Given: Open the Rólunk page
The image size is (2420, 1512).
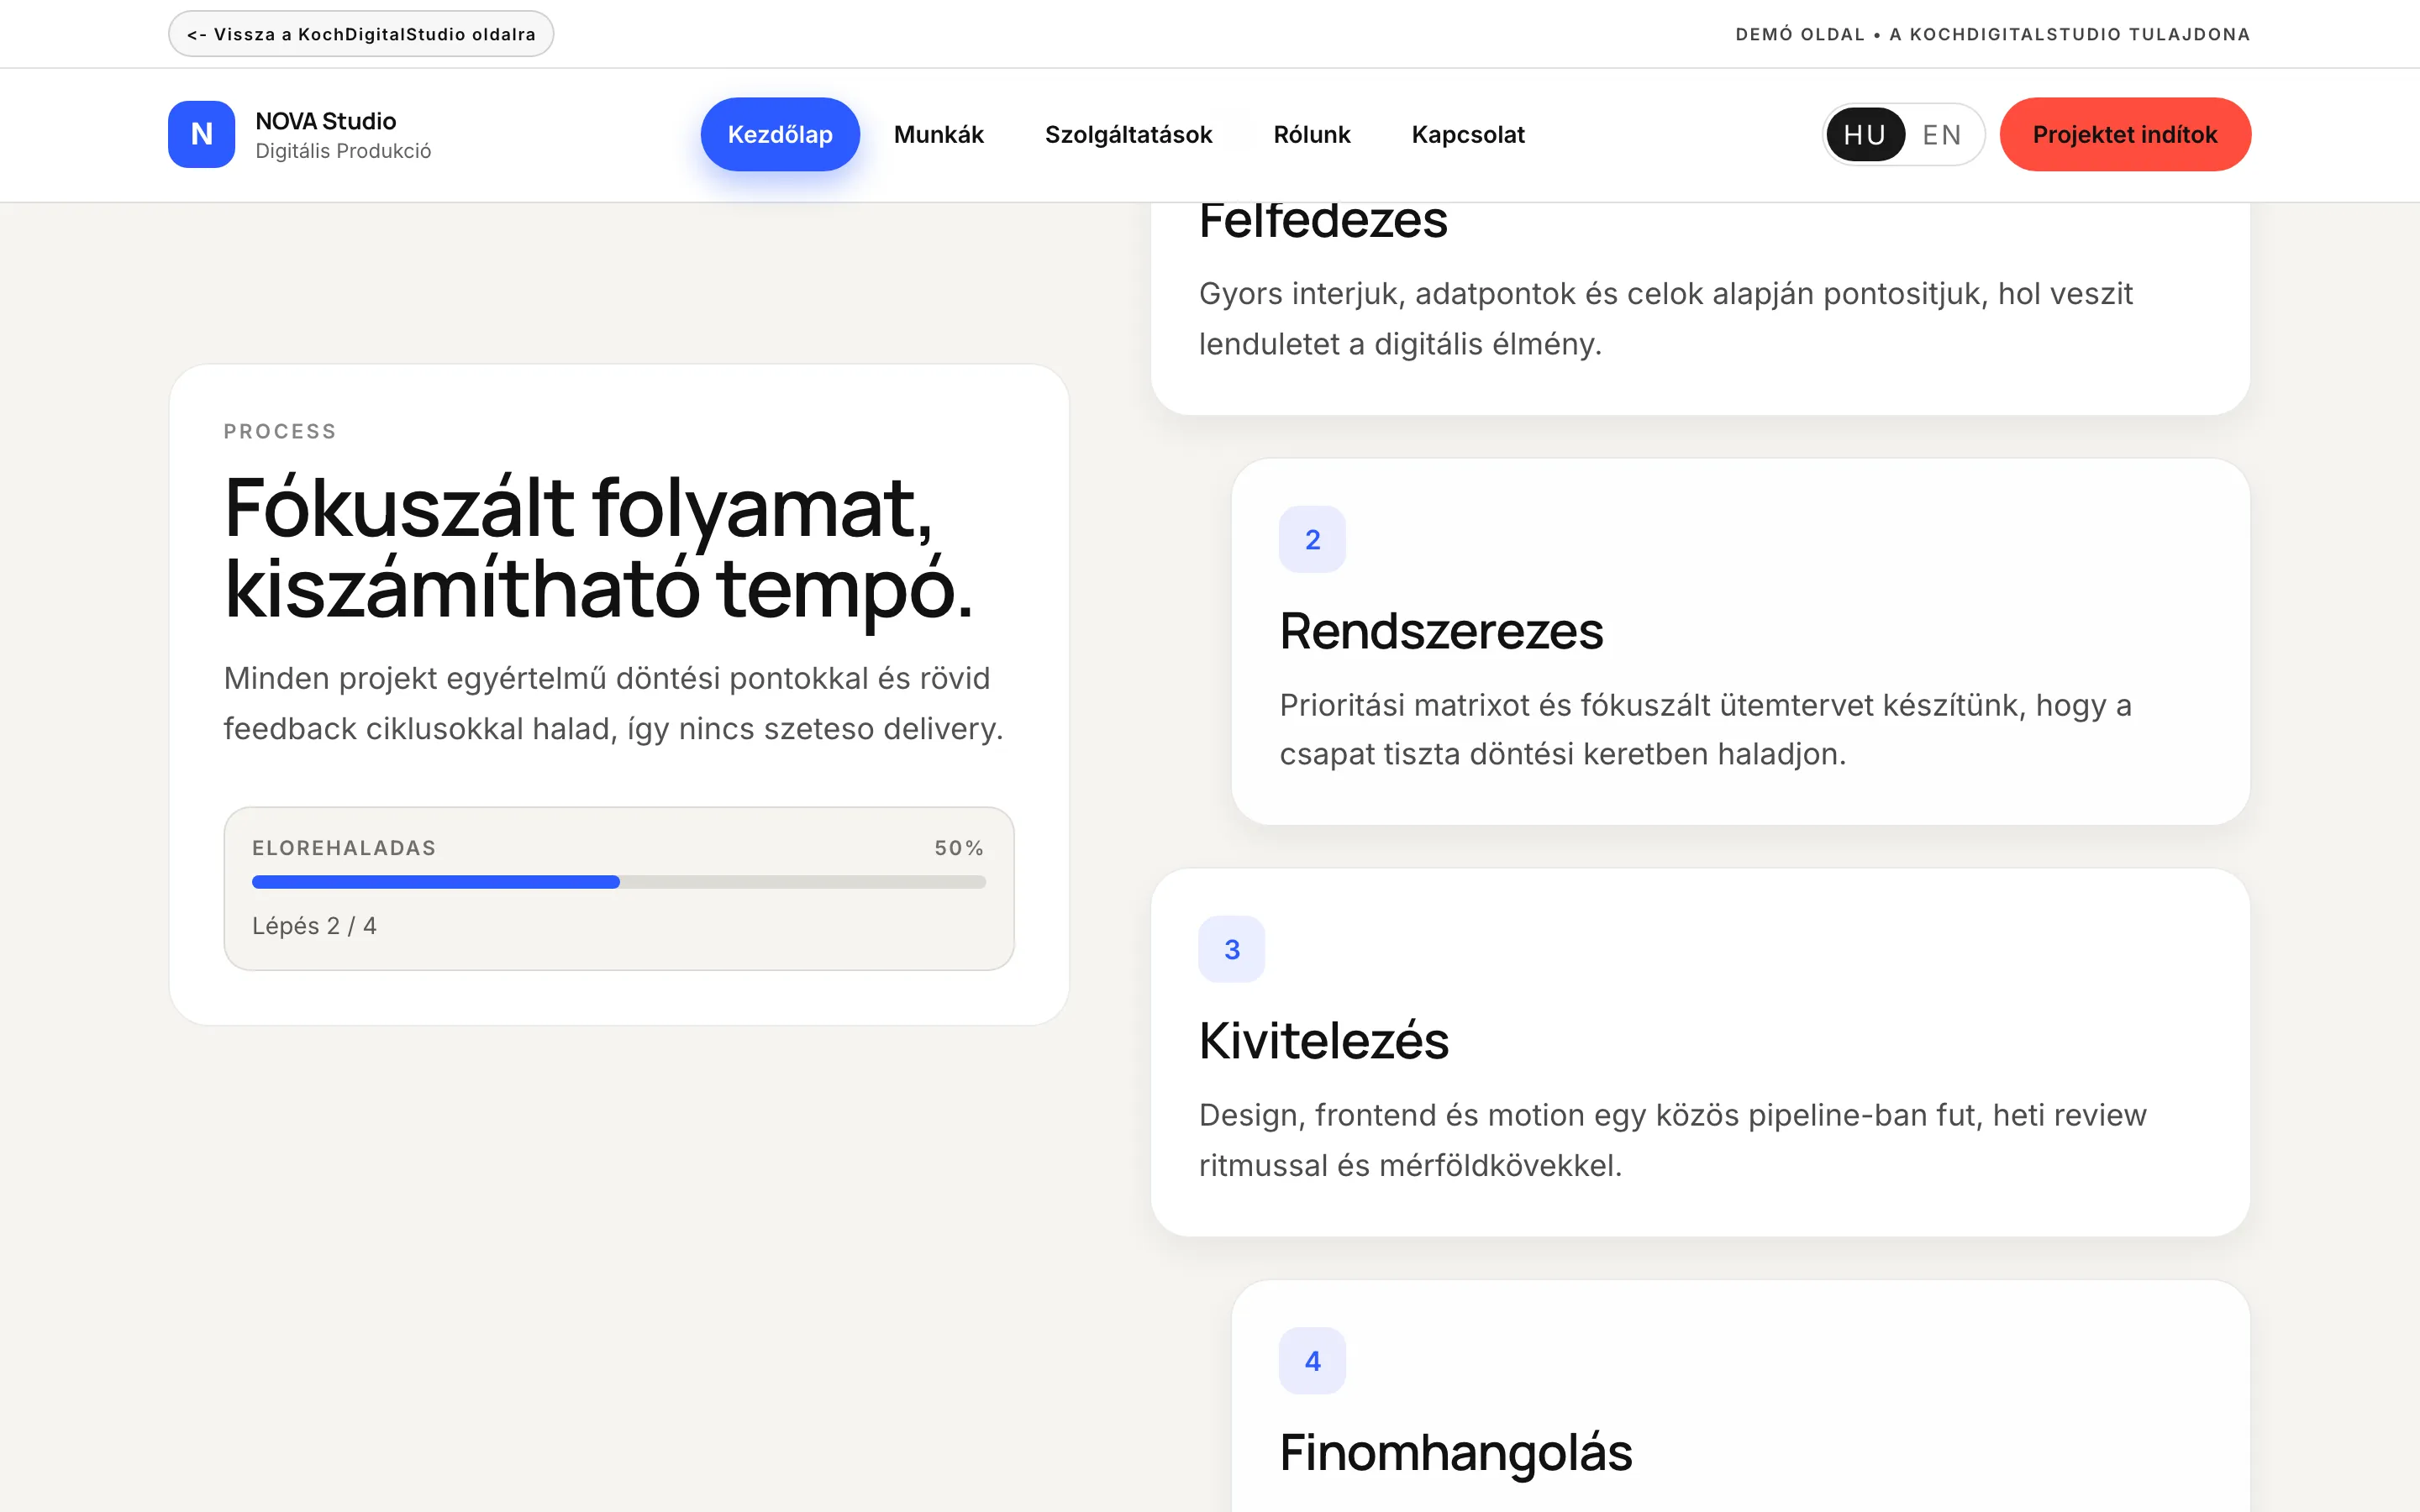Looking at the screenshot, I should (x=1312, y=134).
